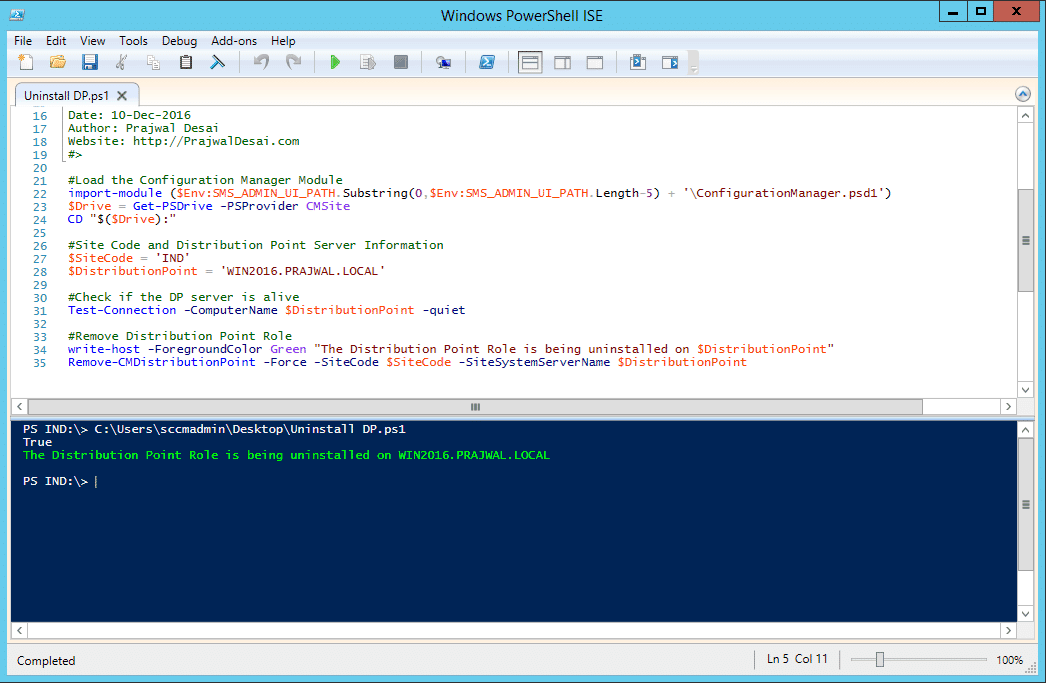Click script pane scroll down arrow
The width and height of the screenshot is (1046, 683).
tap(1025, 390)
